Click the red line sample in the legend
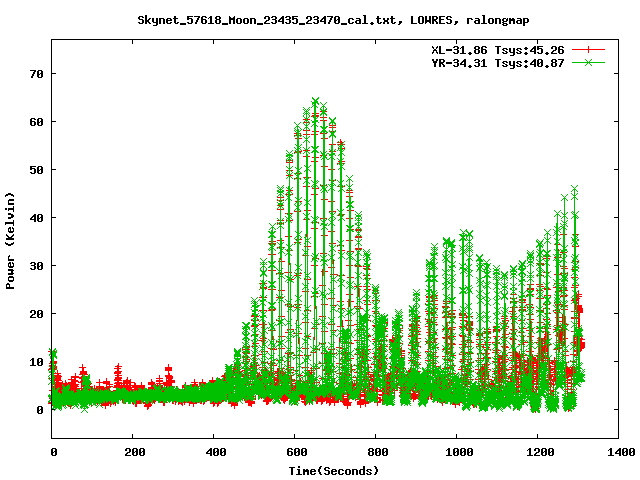640x480 pixels. (588, 50)
